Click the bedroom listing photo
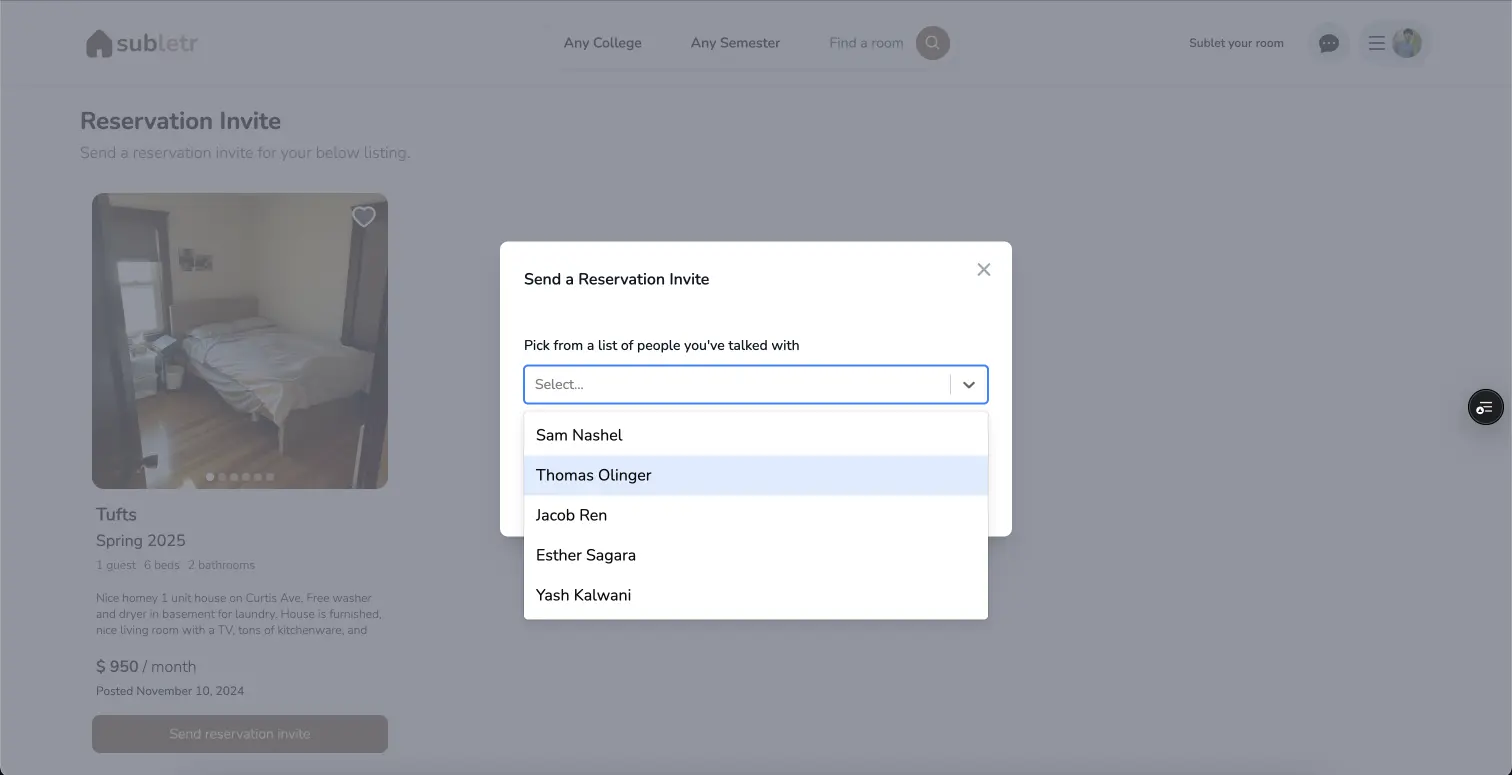The height and width of the screenshot is (775, 1512). point(240,341)
